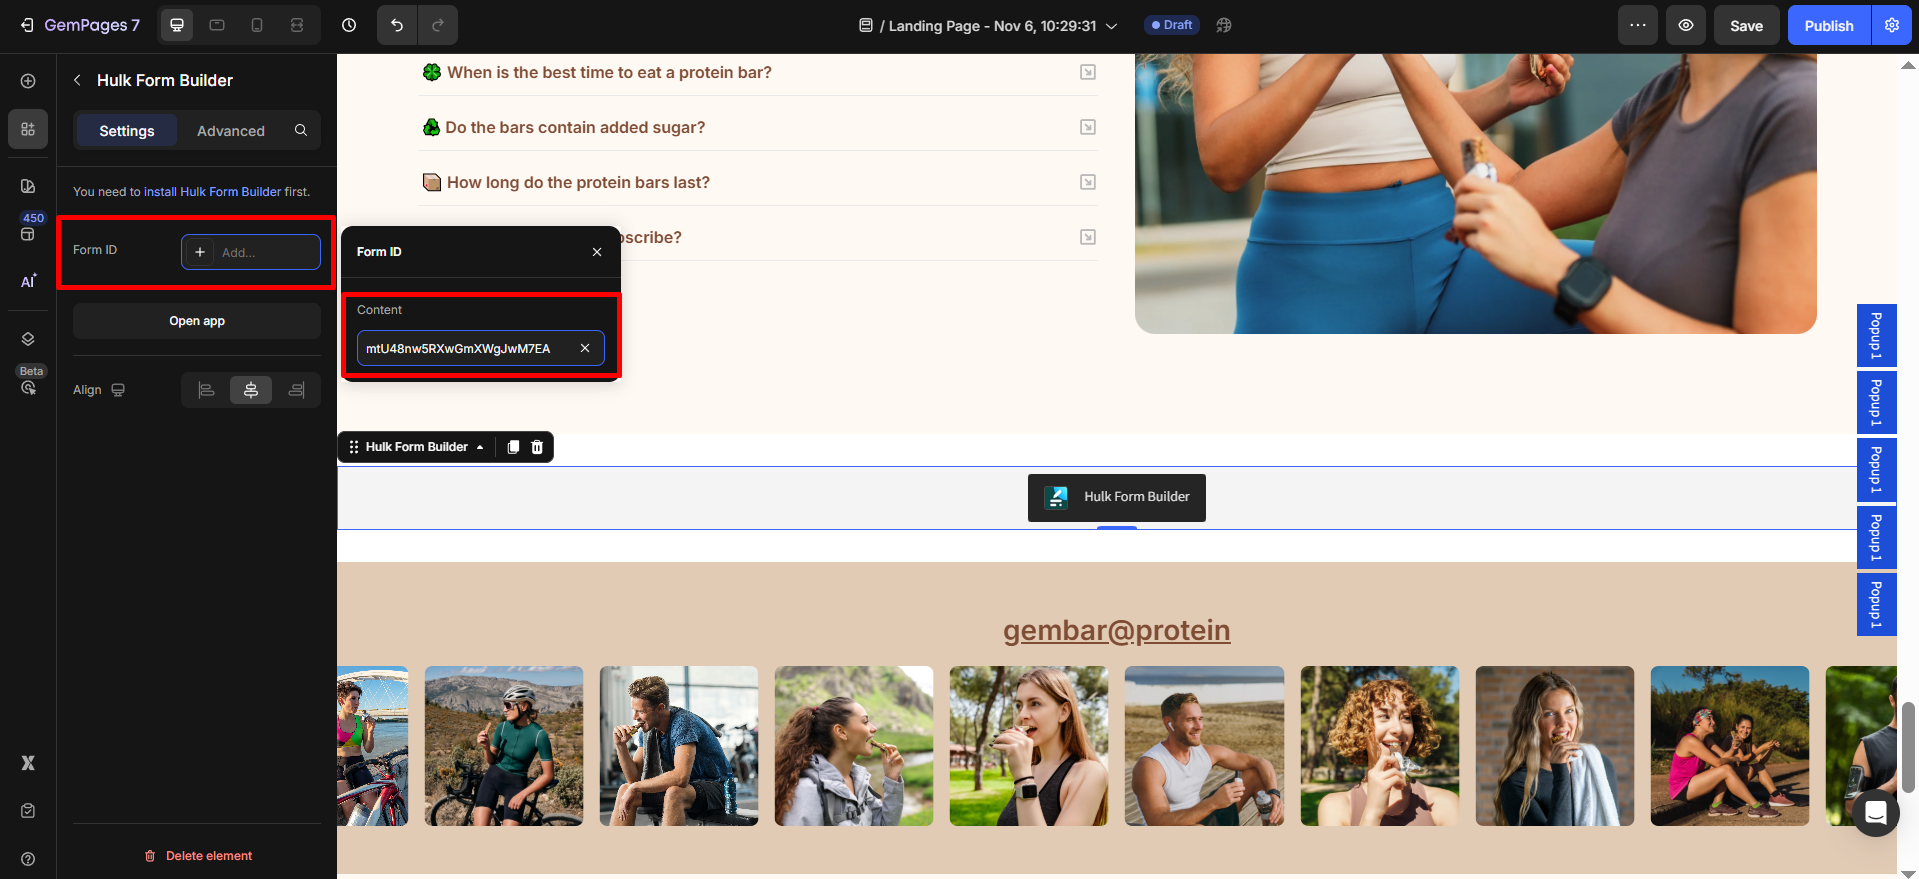Clear the Content form ID value
Viewport: 1919px width, 879px height.
(585, 348)
